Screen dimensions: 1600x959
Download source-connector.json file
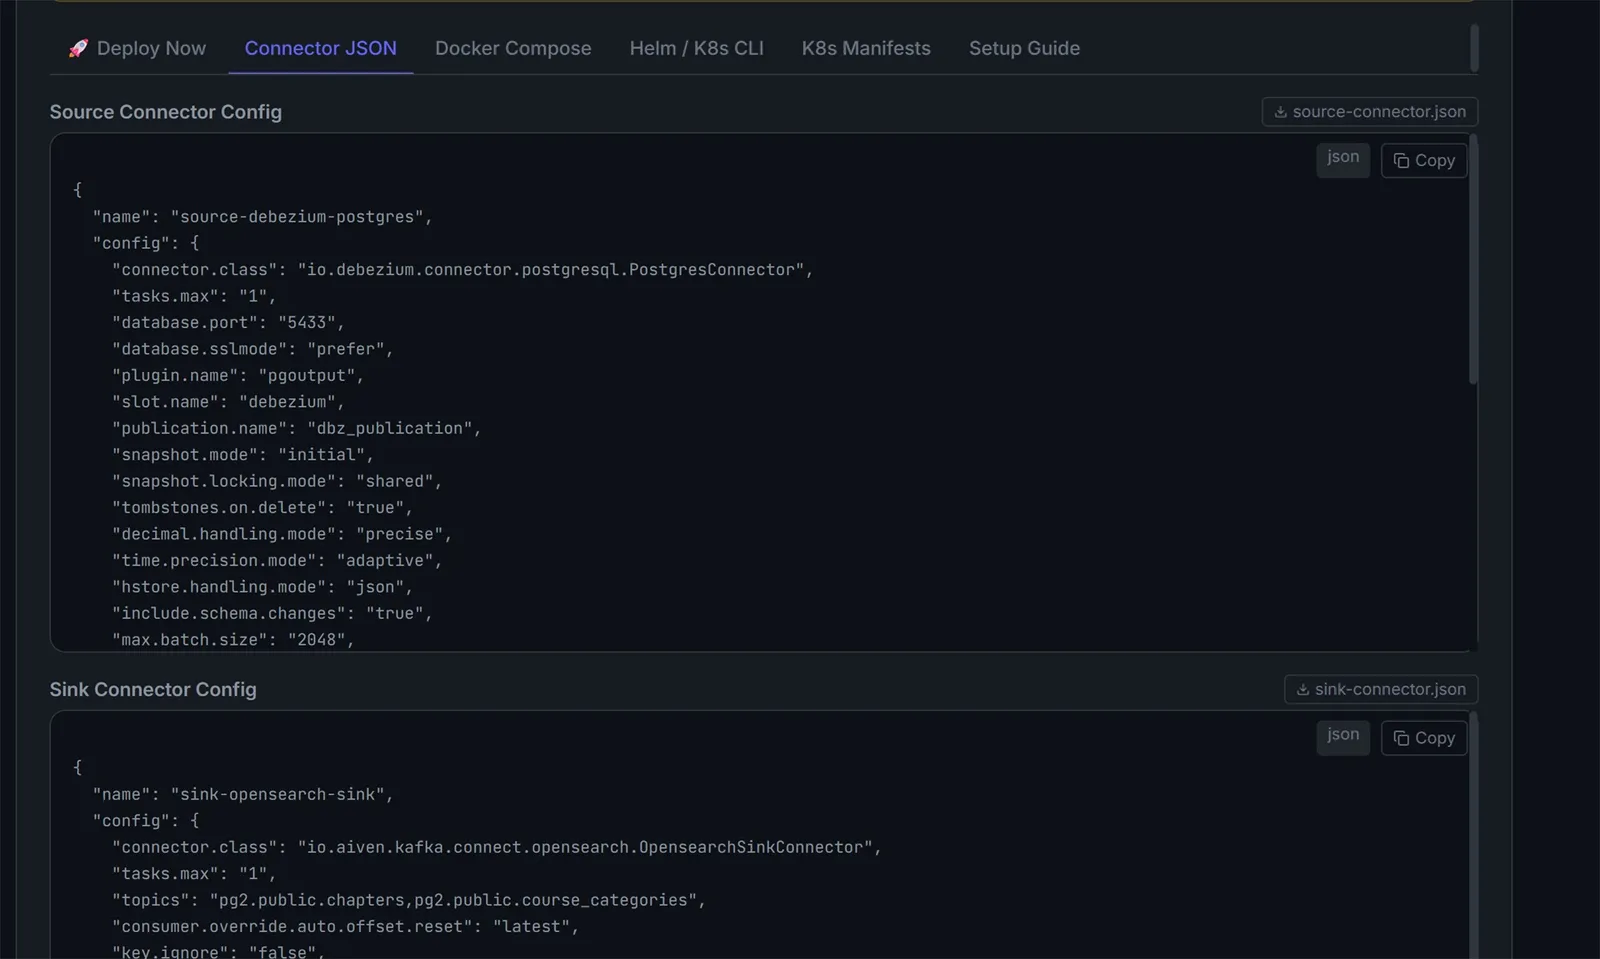[x=1369, y=112]
